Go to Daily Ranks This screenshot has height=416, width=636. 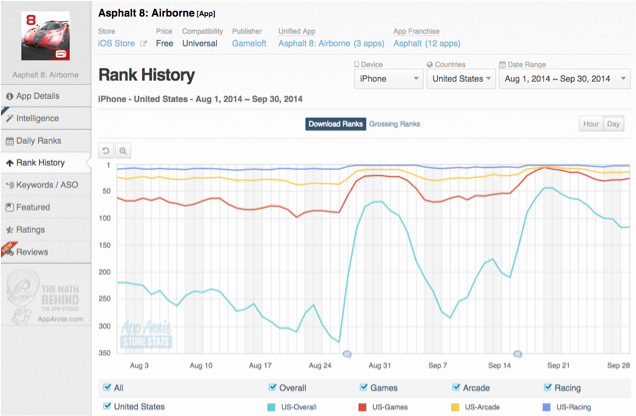(x=46, y=141)
